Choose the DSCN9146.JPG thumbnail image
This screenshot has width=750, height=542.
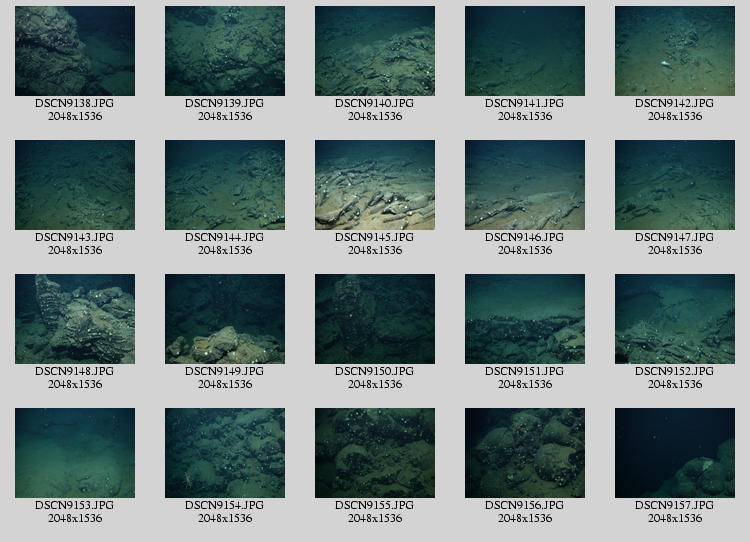(525, 185)
